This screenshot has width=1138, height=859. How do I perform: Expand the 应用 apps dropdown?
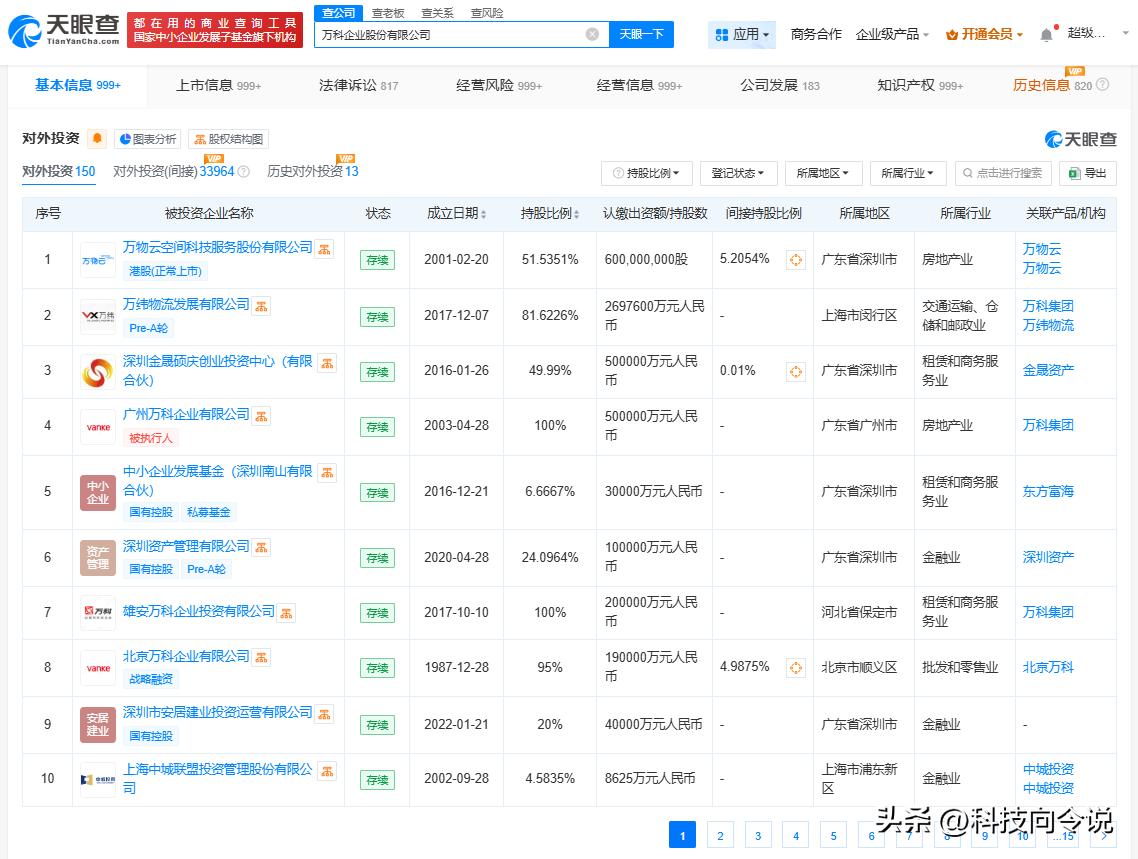tap(742, 34)
